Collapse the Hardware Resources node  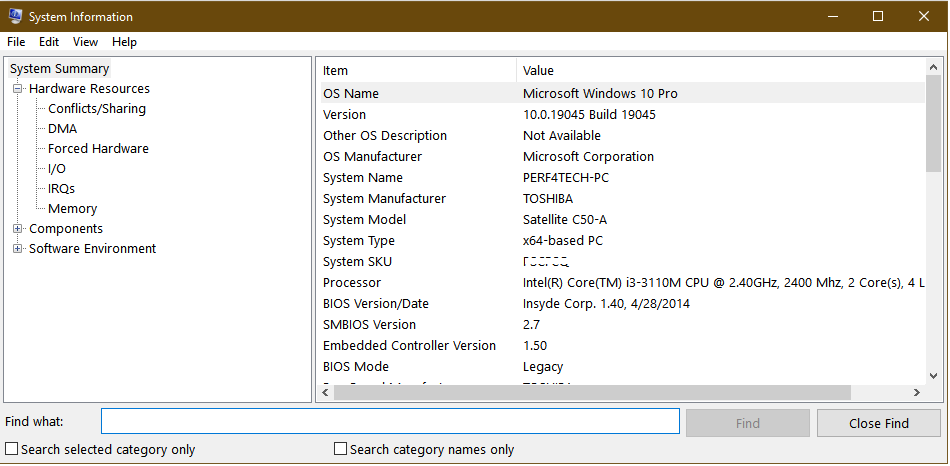click(18, 88)
